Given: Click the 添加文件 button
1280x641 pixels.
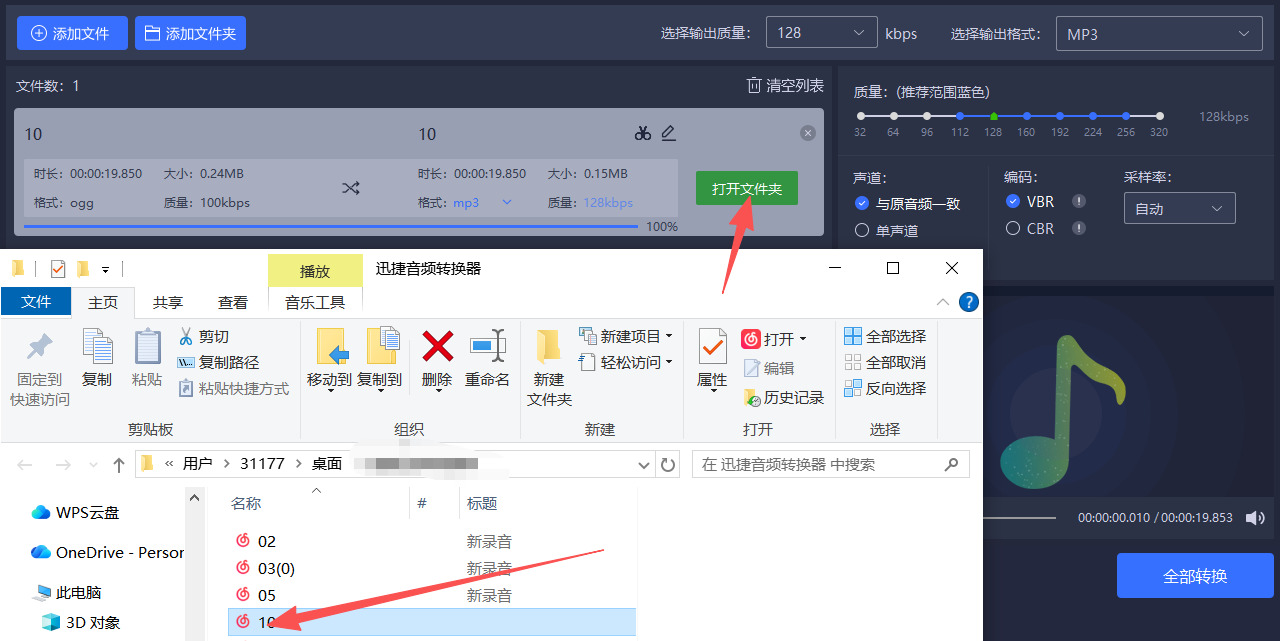Looking at the screenshot, I should coord(72,33).
